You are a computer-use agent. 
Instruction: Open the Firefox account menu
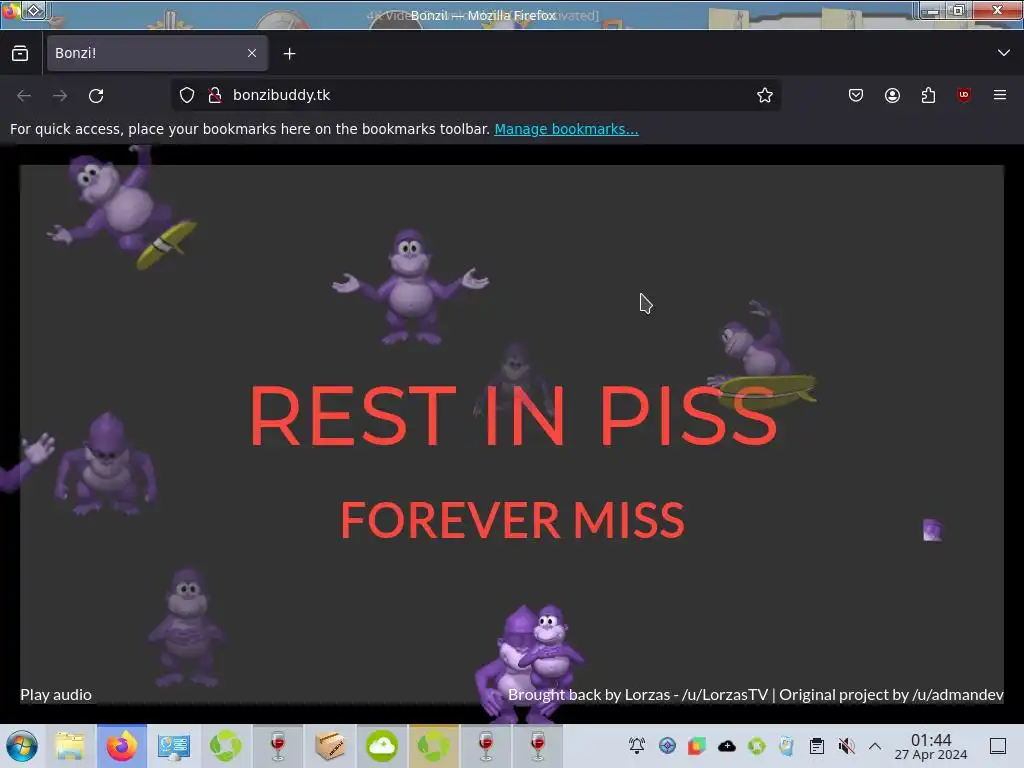tap(892, 95)
